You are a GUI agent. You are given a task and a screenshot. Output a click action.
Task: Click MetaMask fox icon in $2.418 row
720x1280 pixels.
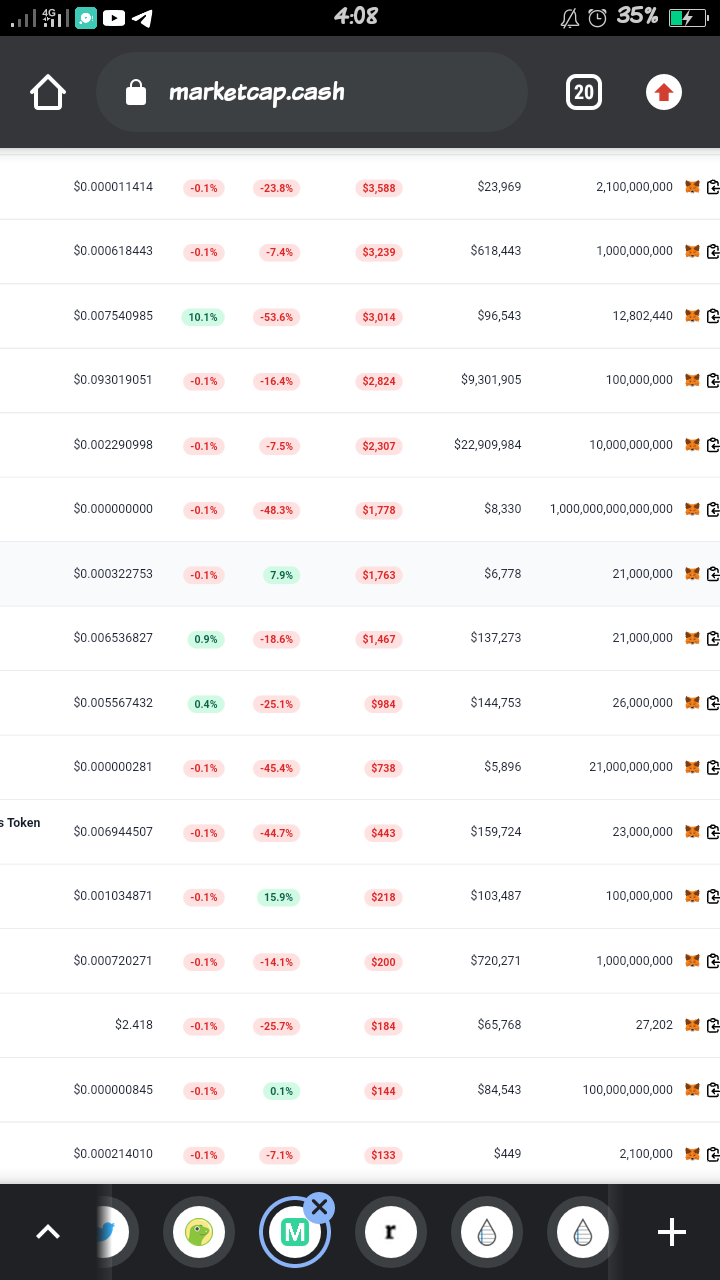tap(692, 1025)
